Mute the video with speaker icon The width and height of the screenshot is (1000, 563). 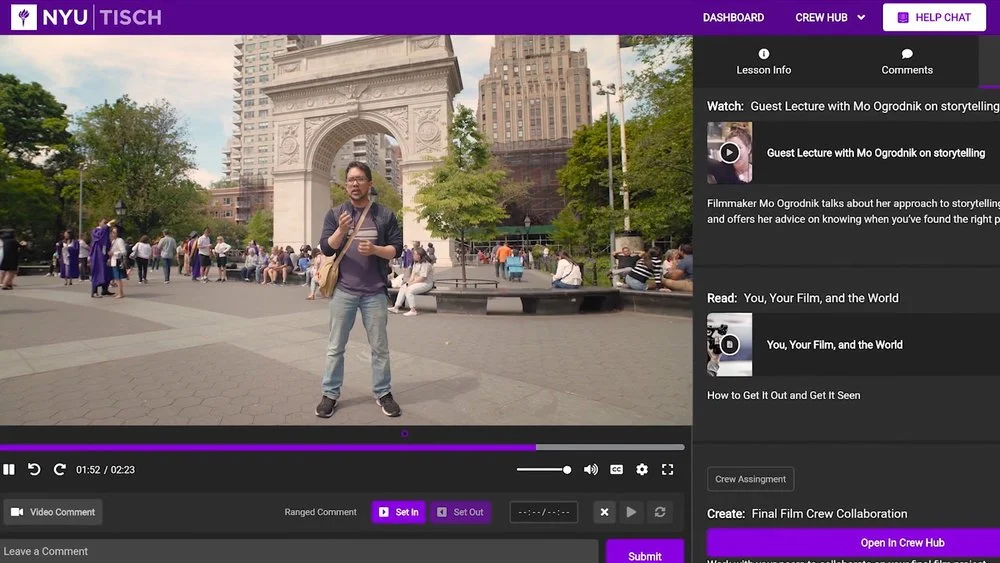point(591,470)
